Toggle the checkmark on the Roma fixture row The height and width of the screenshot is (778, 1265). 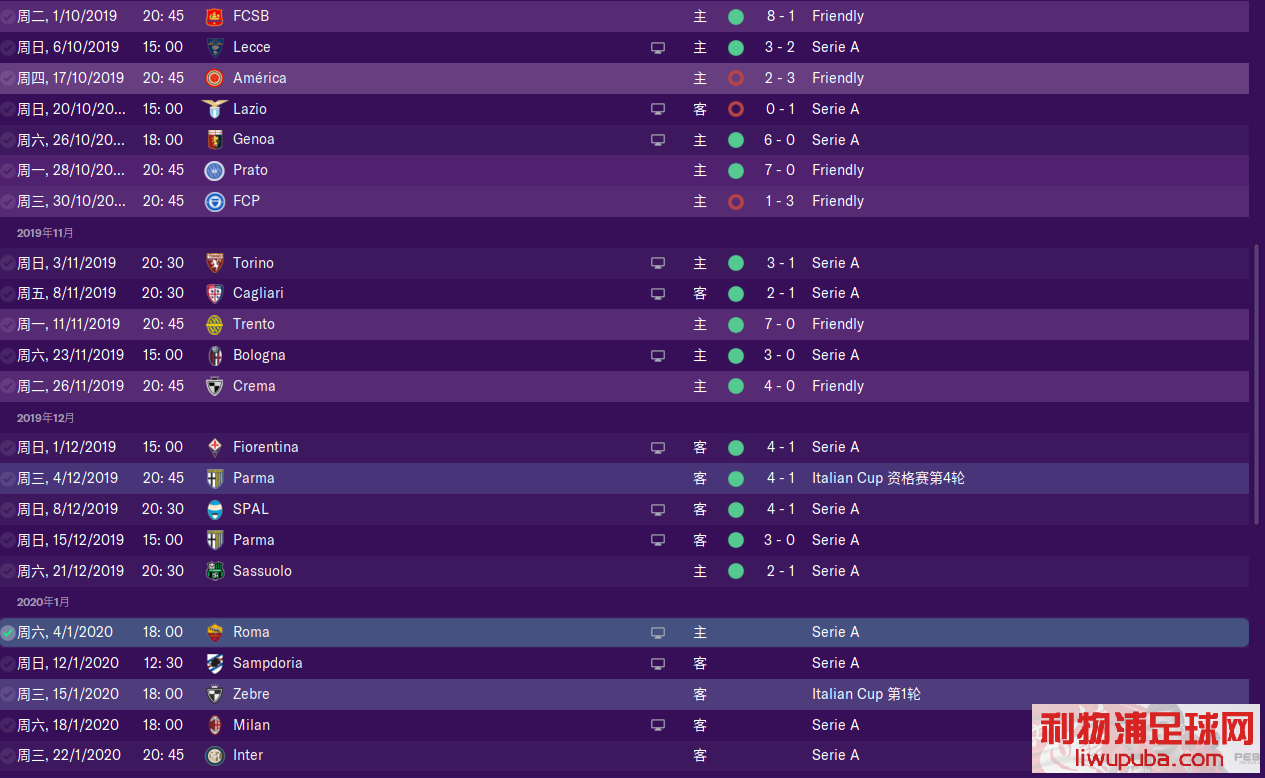8,632
